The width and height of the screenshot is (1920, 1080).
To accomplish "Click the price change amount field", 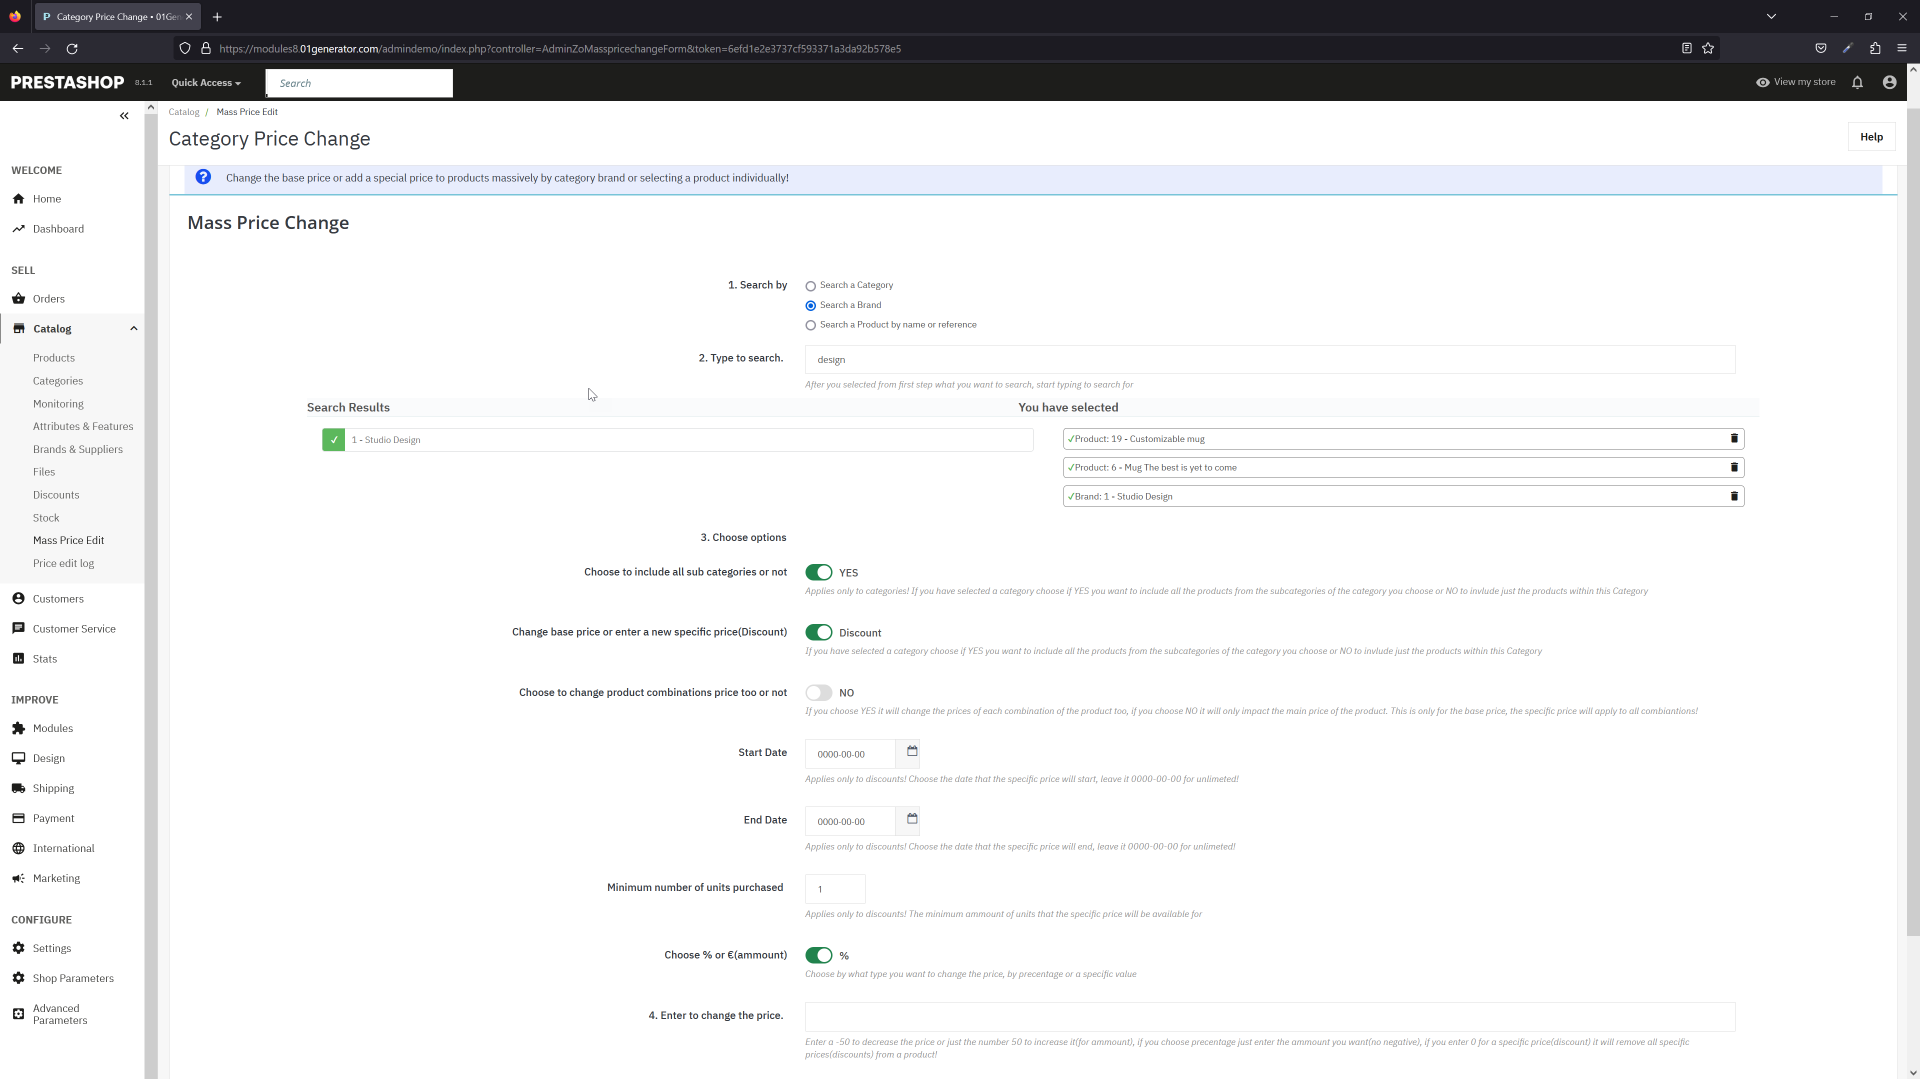I will [x=1269, y=1017].
